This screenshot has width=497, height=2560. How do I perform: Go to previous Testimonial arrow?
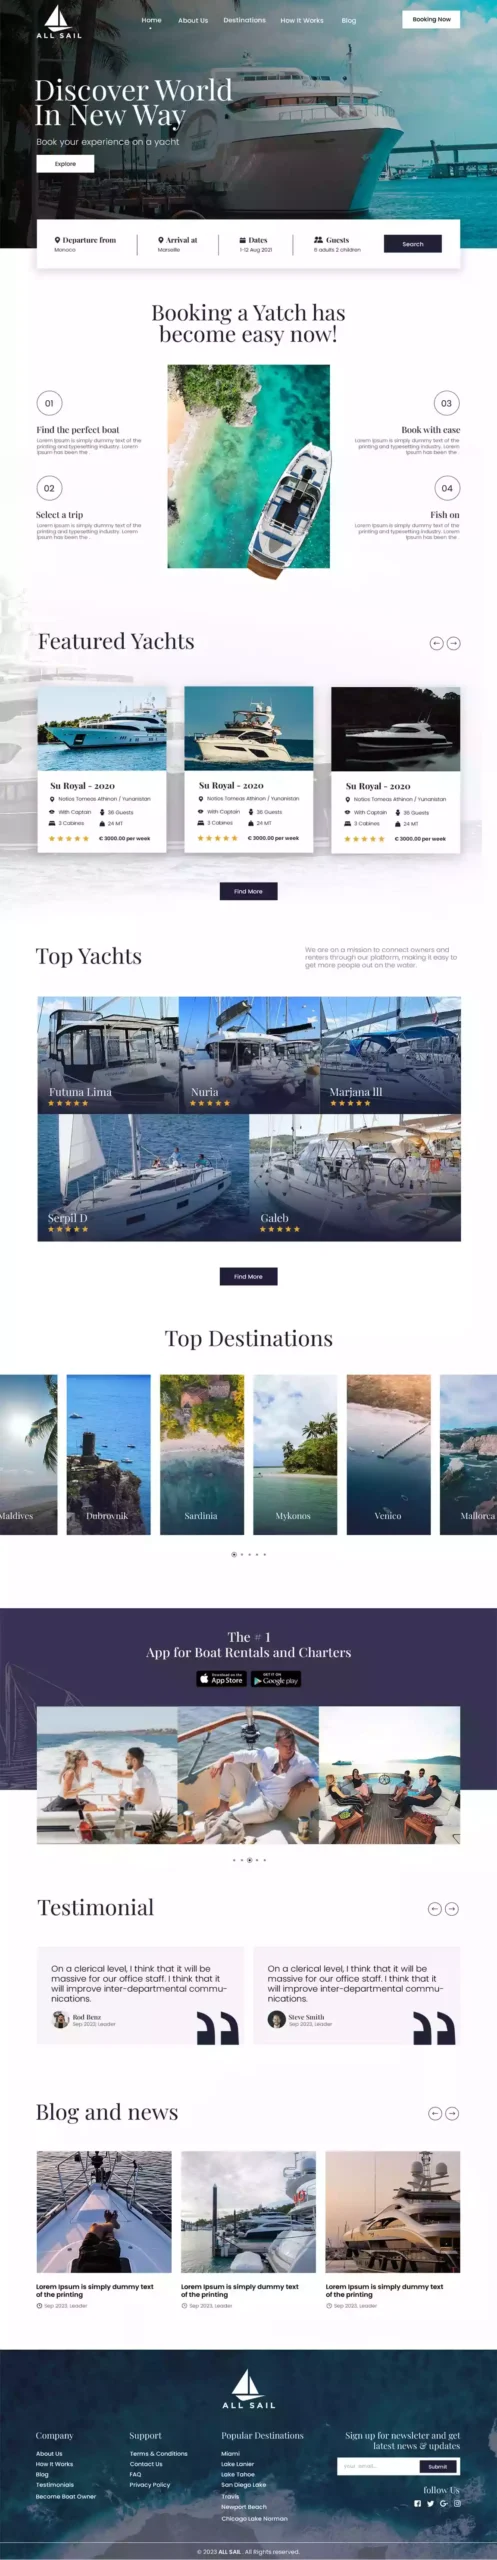point(434,1908)
